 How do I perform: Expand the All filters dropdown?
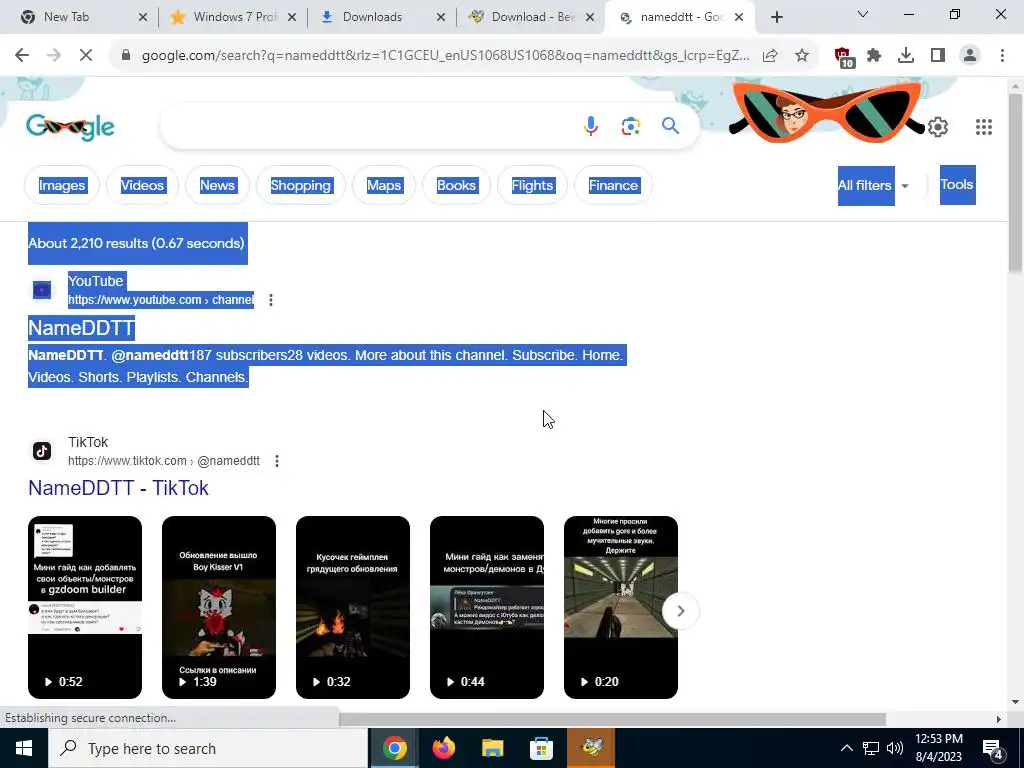pos(874,185)
